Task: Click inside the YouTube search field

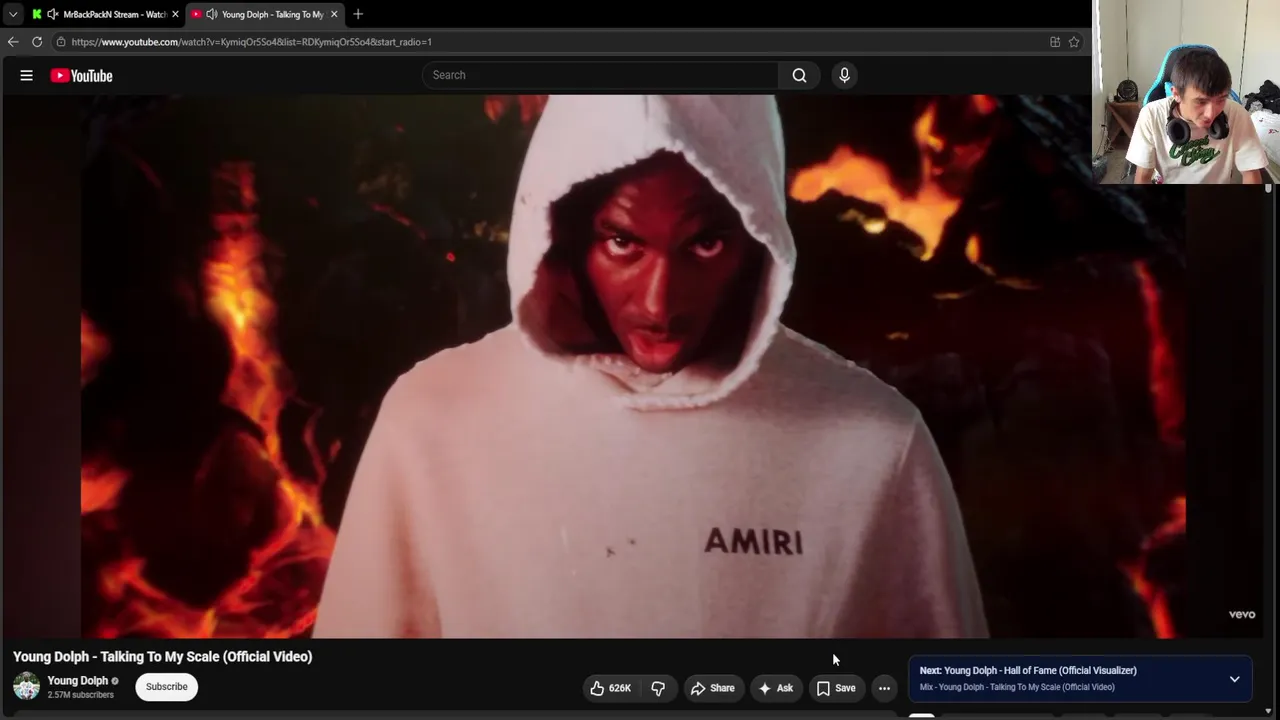Action: coord(600,75)
